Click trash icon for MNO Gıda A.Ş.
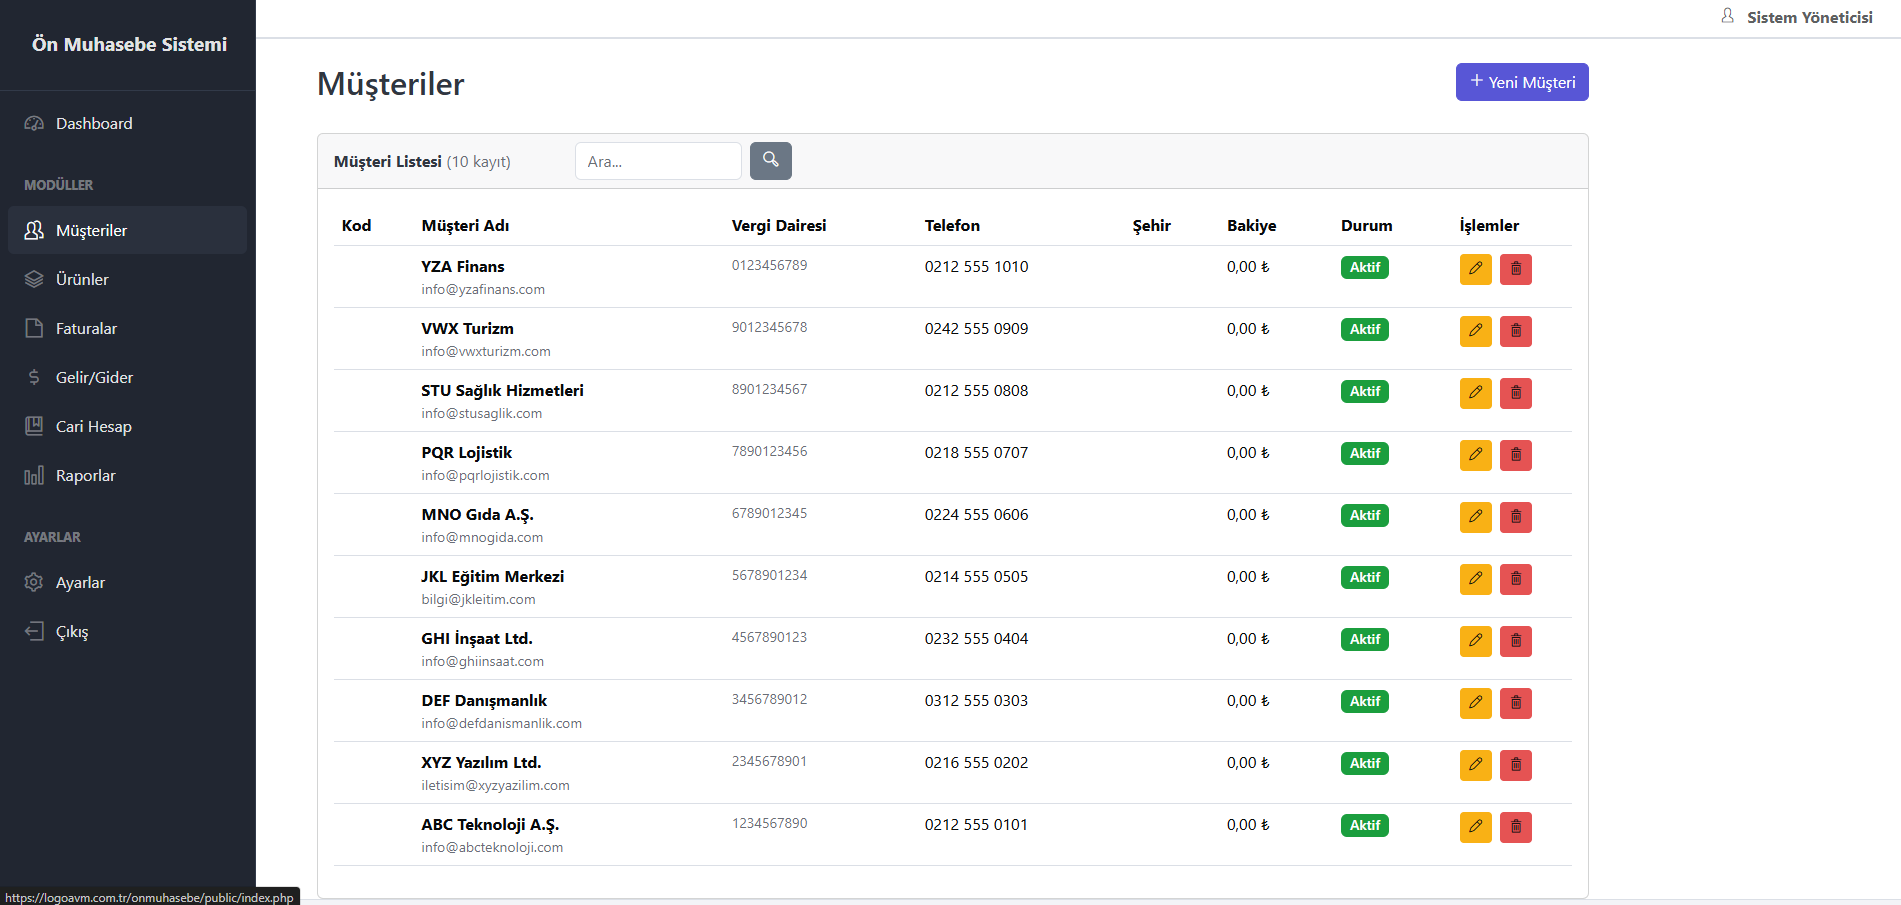The image size is (1901, 905). [1516, 517]
